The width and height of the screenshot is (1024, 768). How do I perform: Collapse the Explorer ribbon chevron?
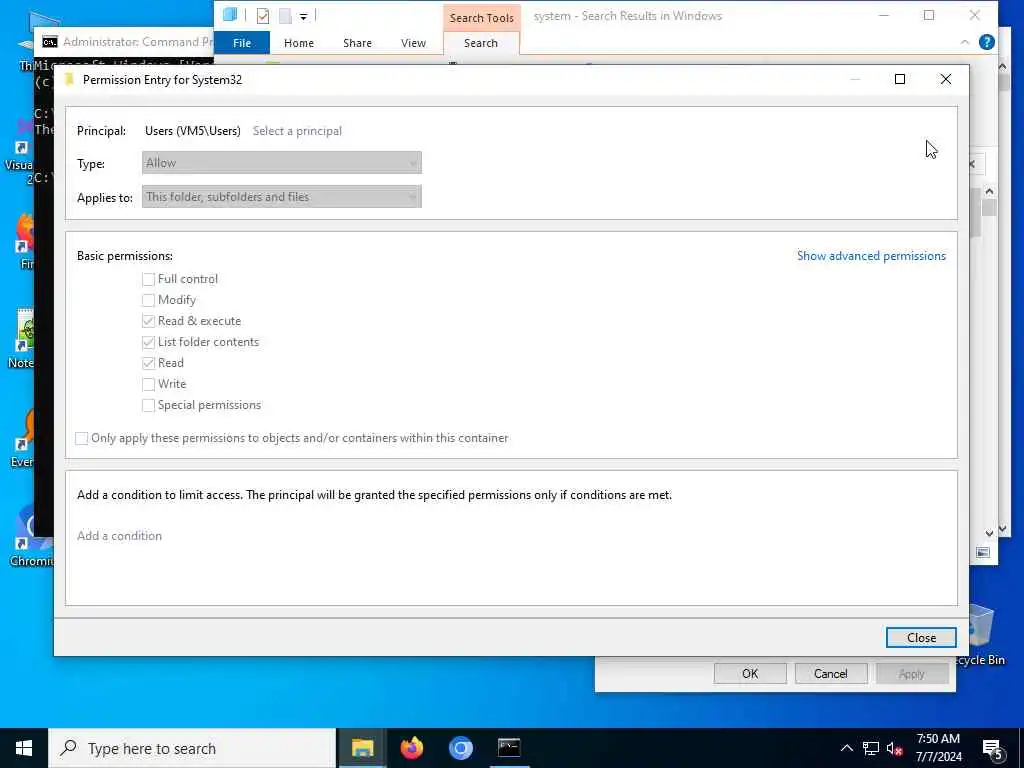[965, 42]
